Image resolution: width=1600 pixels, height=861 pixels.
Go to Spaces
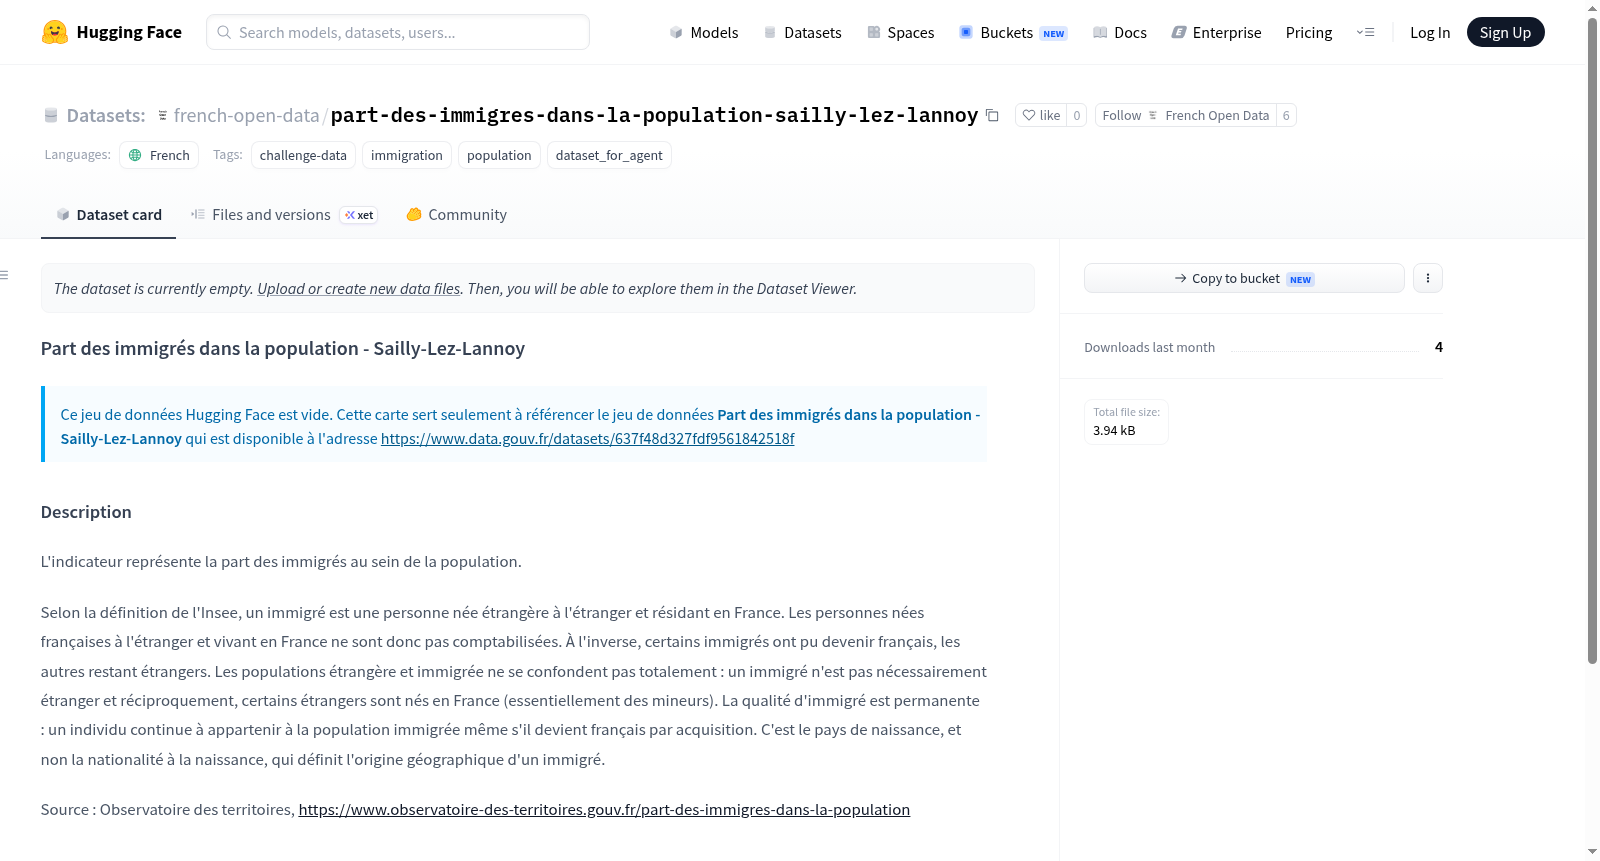tap(901, 33)
